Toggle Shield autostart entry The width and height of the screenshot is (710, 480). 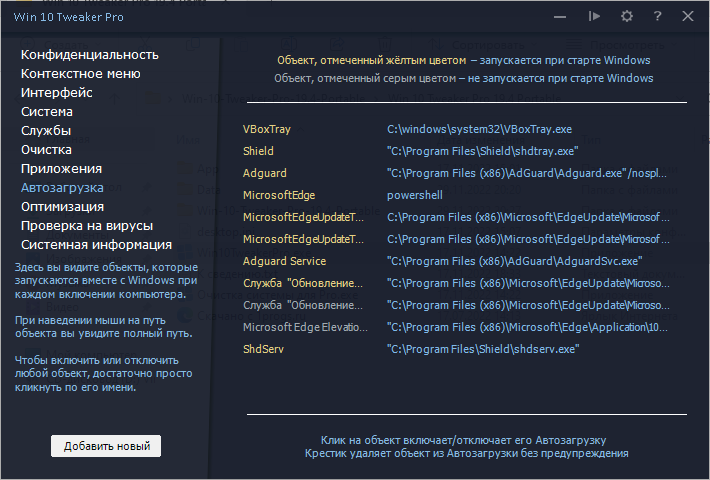pos(258,151)
